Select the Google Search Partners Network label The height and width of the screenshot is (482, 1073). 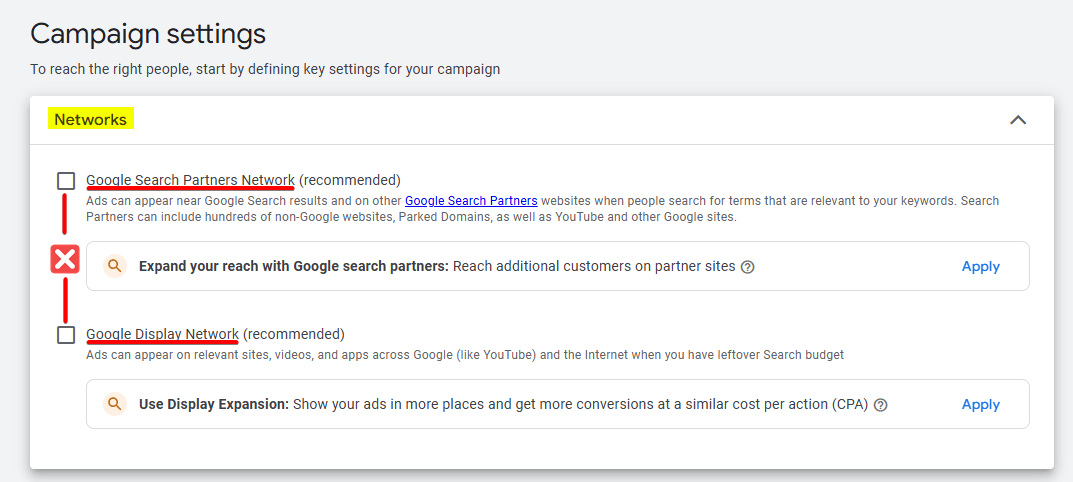click(190, 180)
